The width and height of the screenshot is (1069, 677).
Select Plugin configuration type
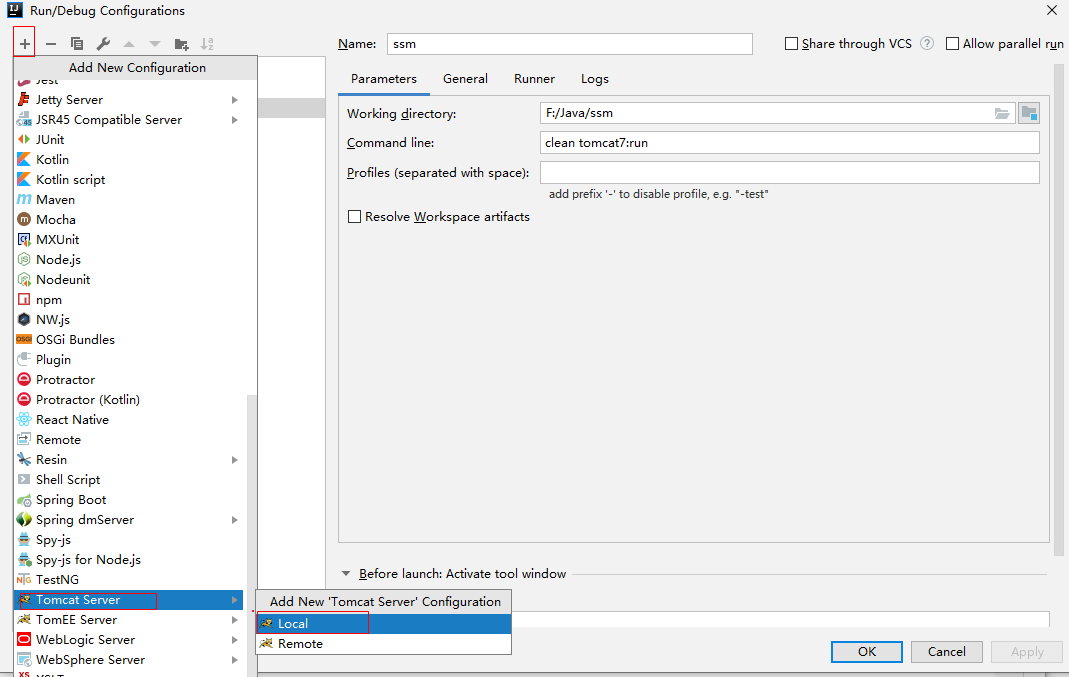(x=129, y=359)
